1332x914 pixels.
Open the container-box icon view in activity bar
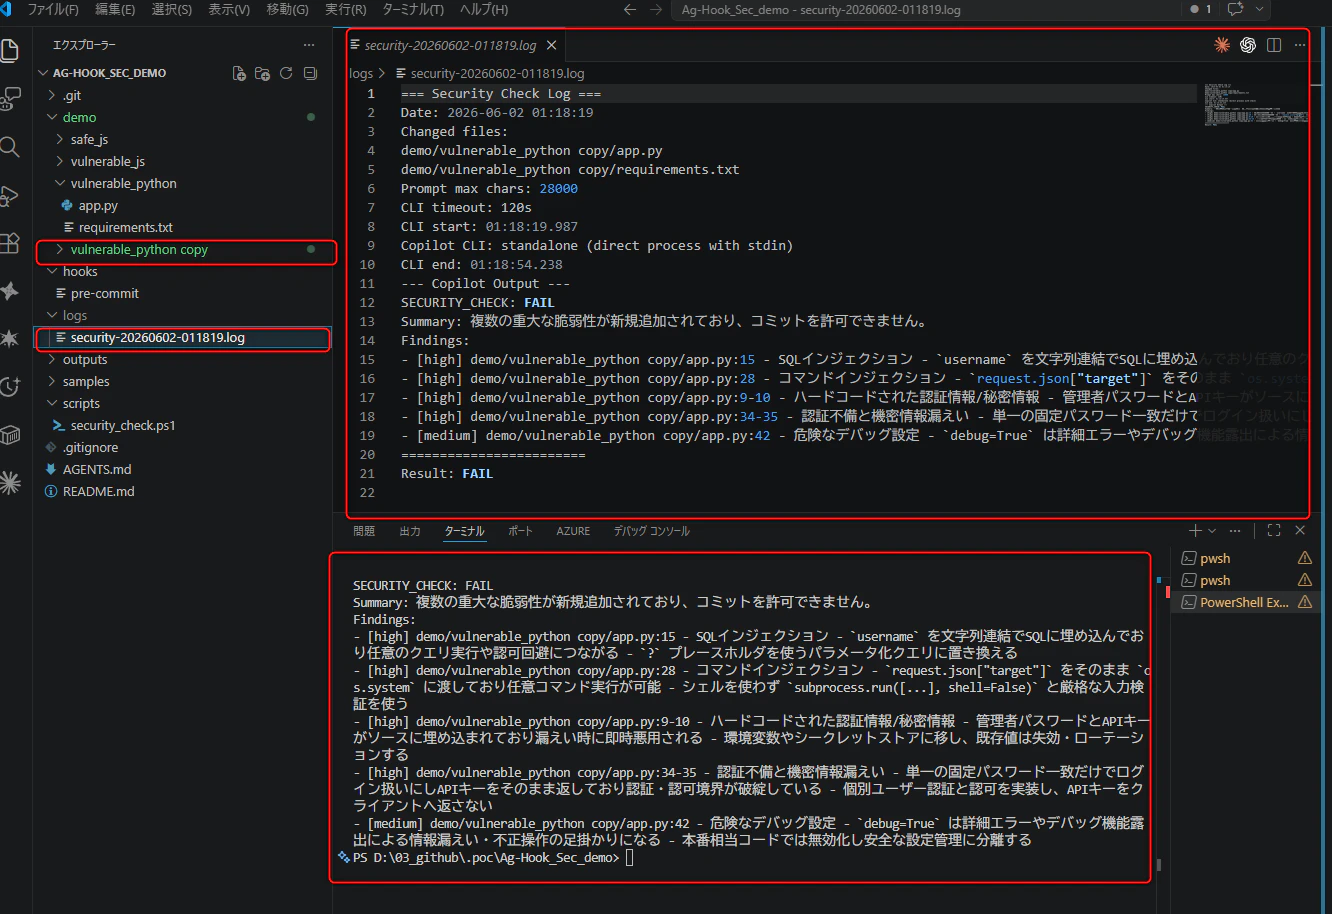9,435
